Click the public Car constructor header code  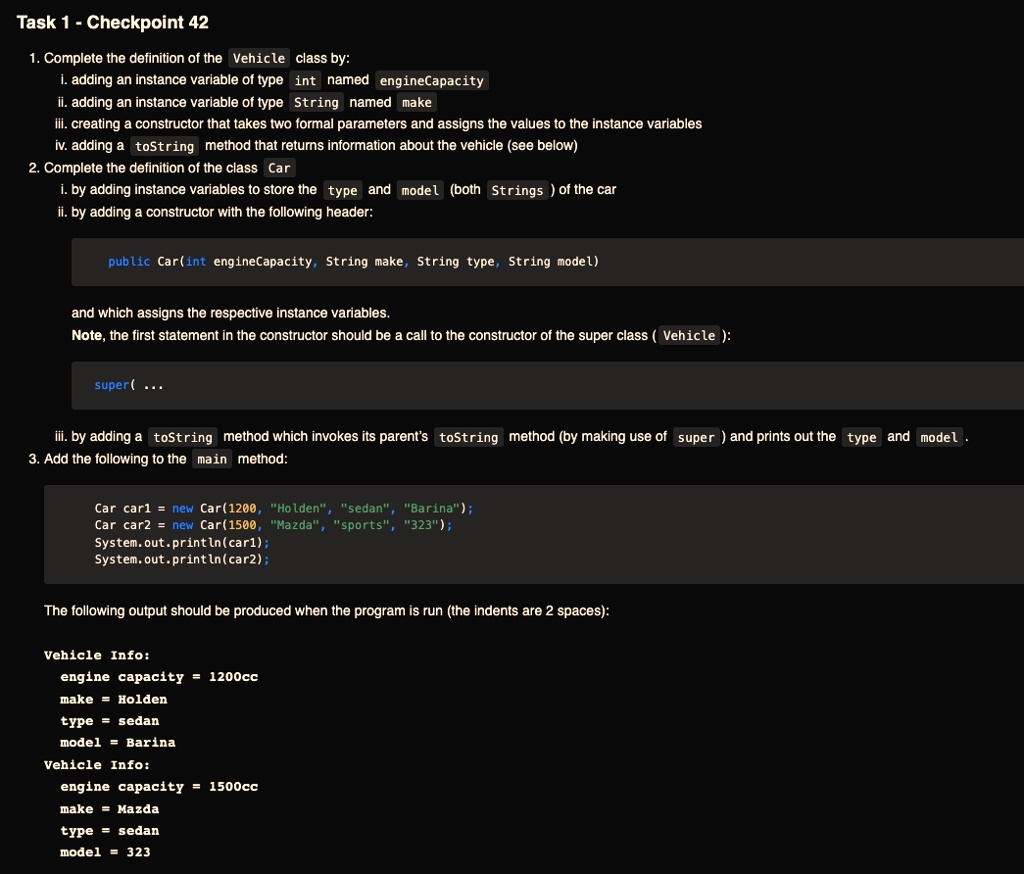353,261
